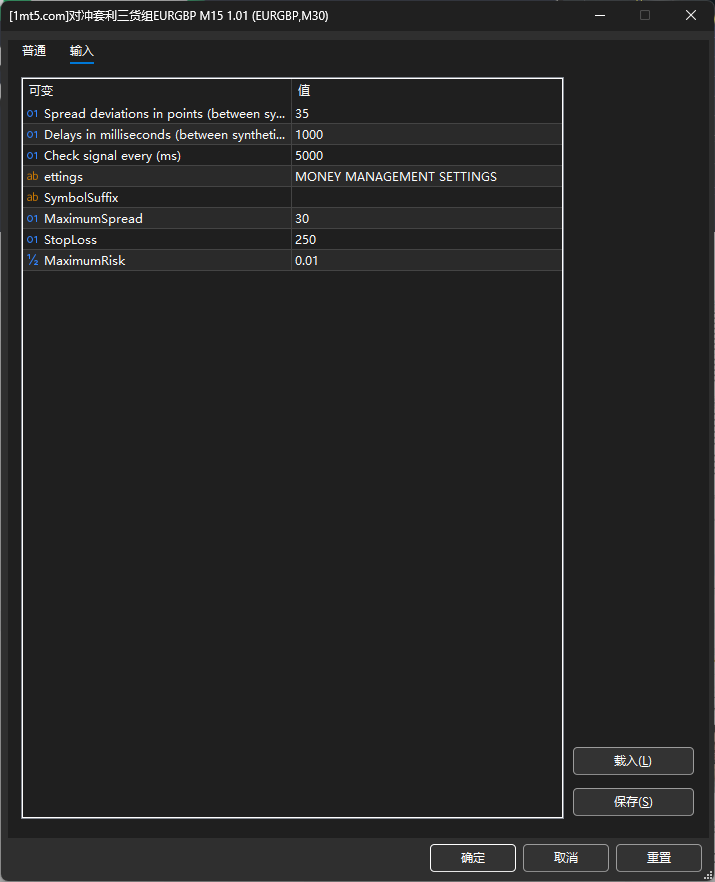
Task: Edit the Spread deviations value 35
Action: [x=426, y=114]
